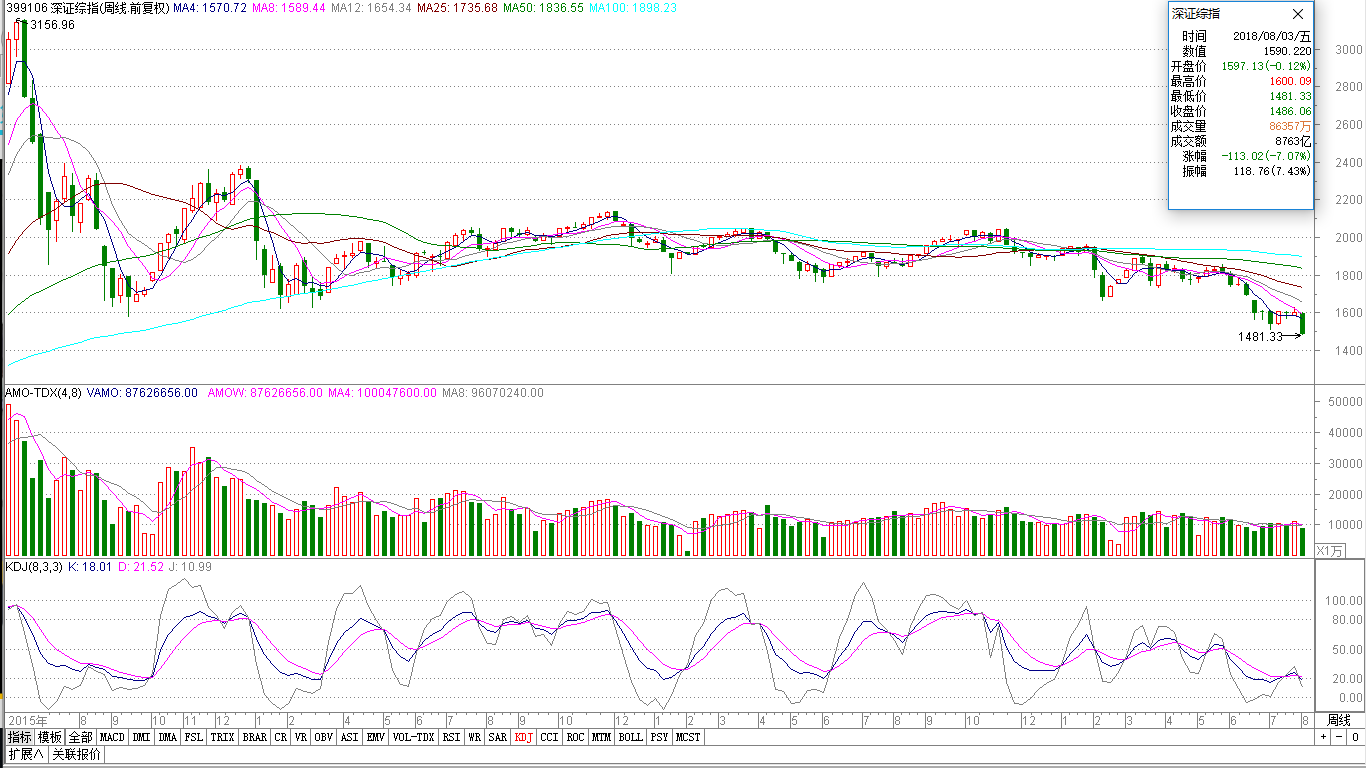Click the 涨幅 value -113.02(-7.07%)
The image size is (1366, 768).
coord(1268,156)
